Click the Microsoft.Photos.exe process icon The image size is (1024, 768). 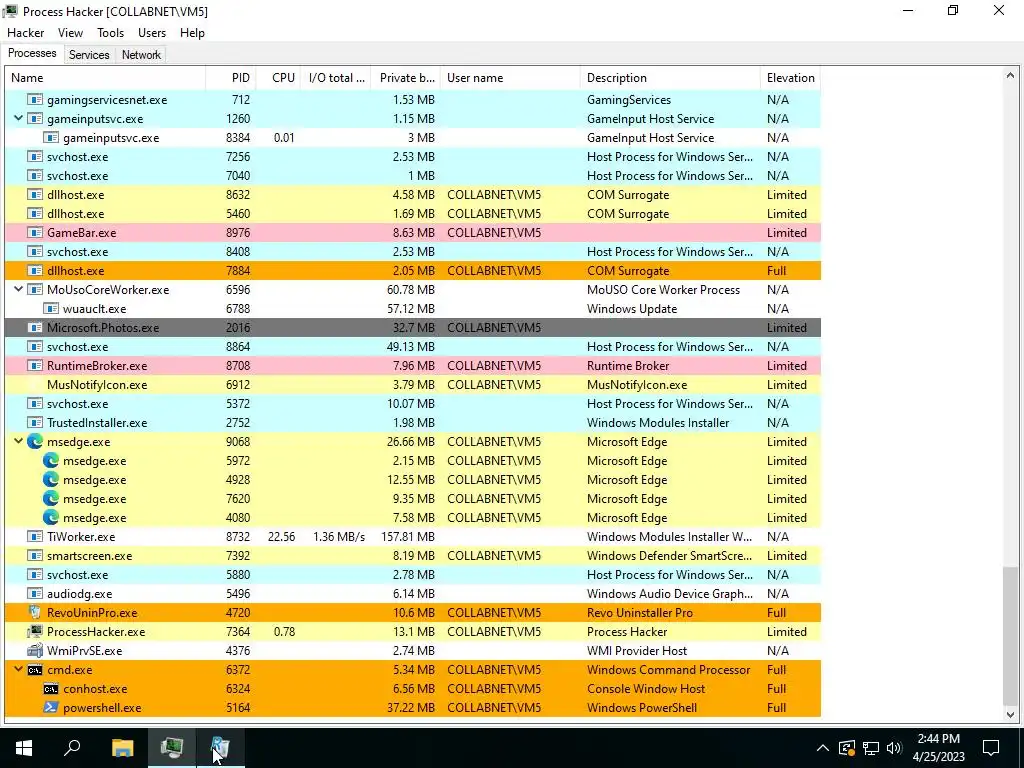pos(35,328)
